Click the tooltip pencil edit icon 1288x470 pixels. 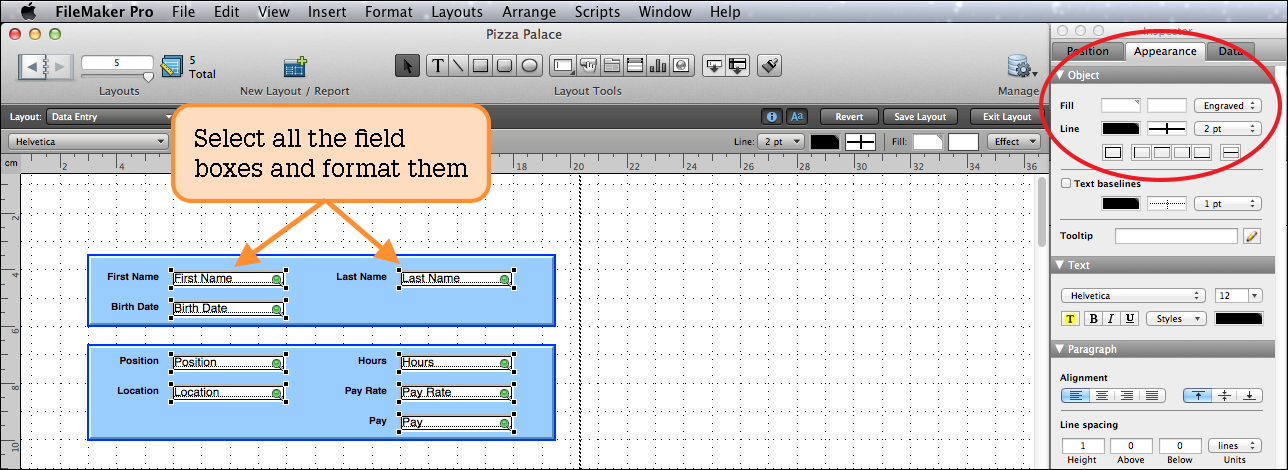tap(1251, 236)
